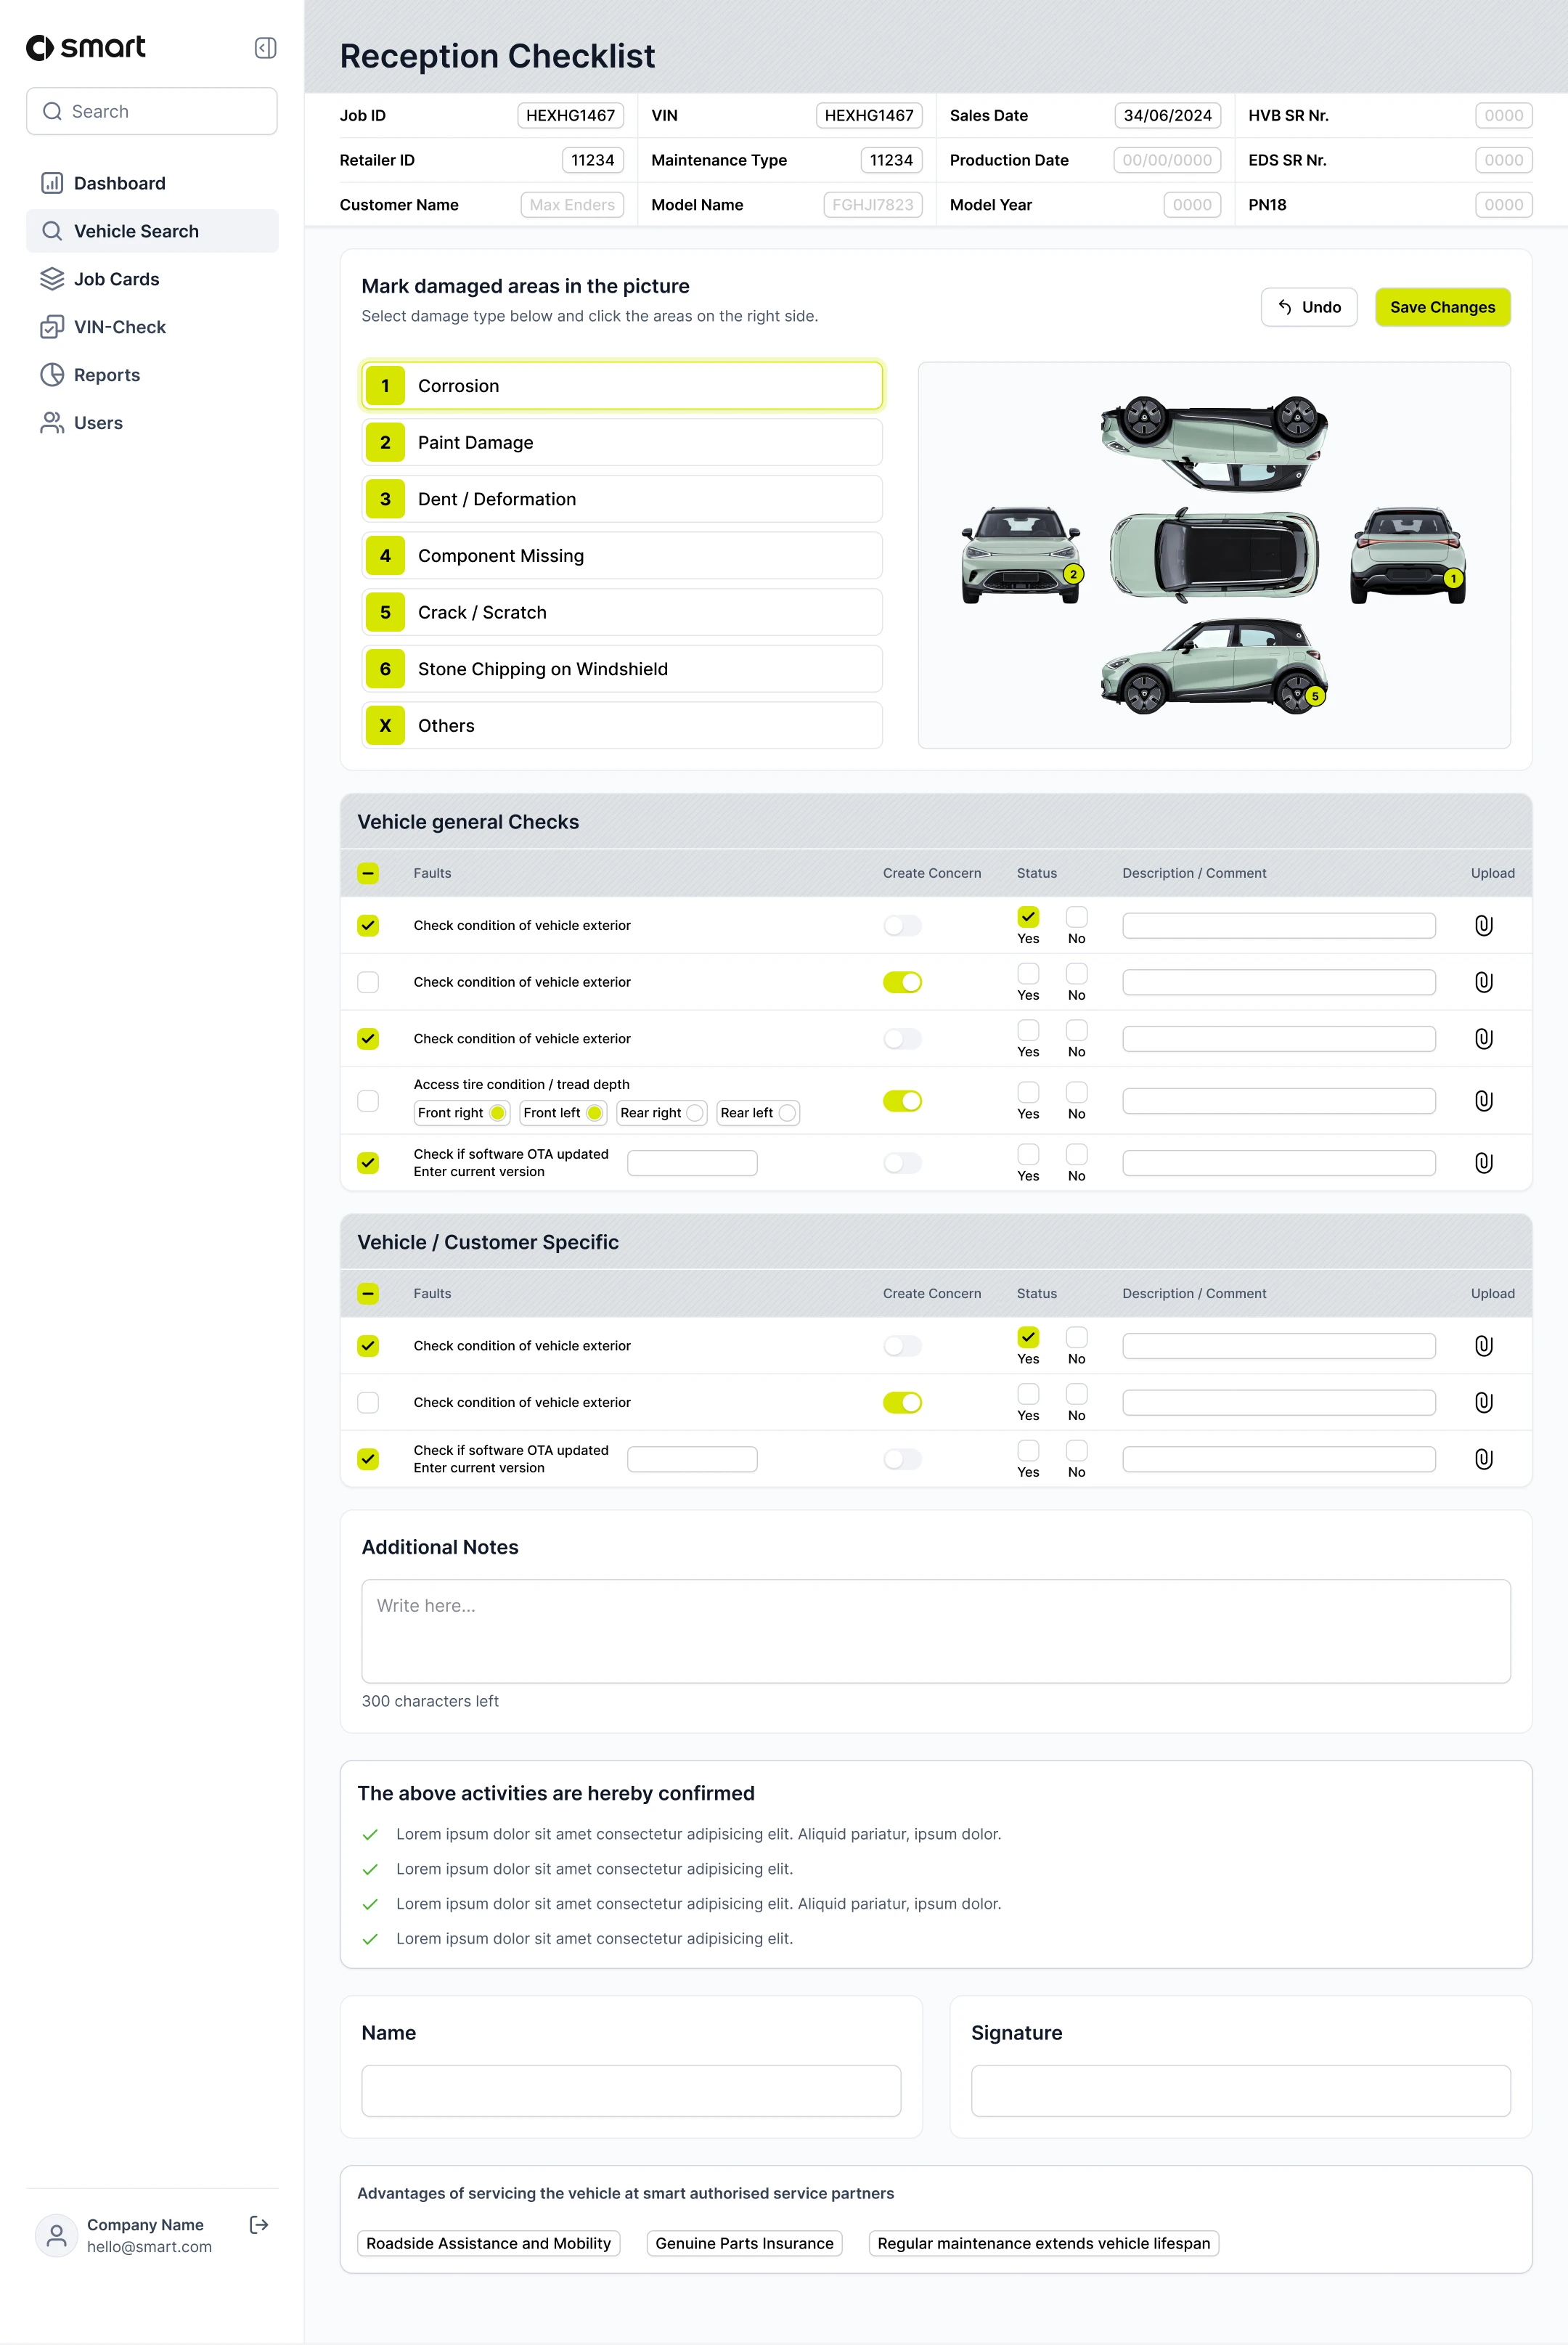1568x2345 pixels.
Task: Click the Additional Notes text area
Action: click(x=935, y=1631)
